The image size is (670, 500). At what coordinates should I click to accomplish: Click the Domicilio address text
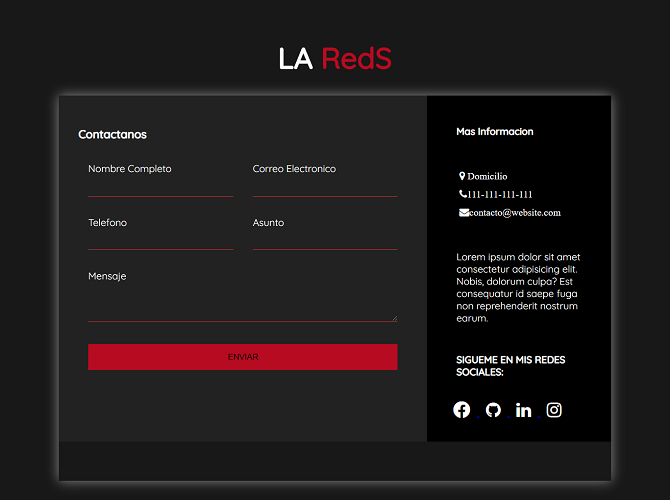coord(487,176)
